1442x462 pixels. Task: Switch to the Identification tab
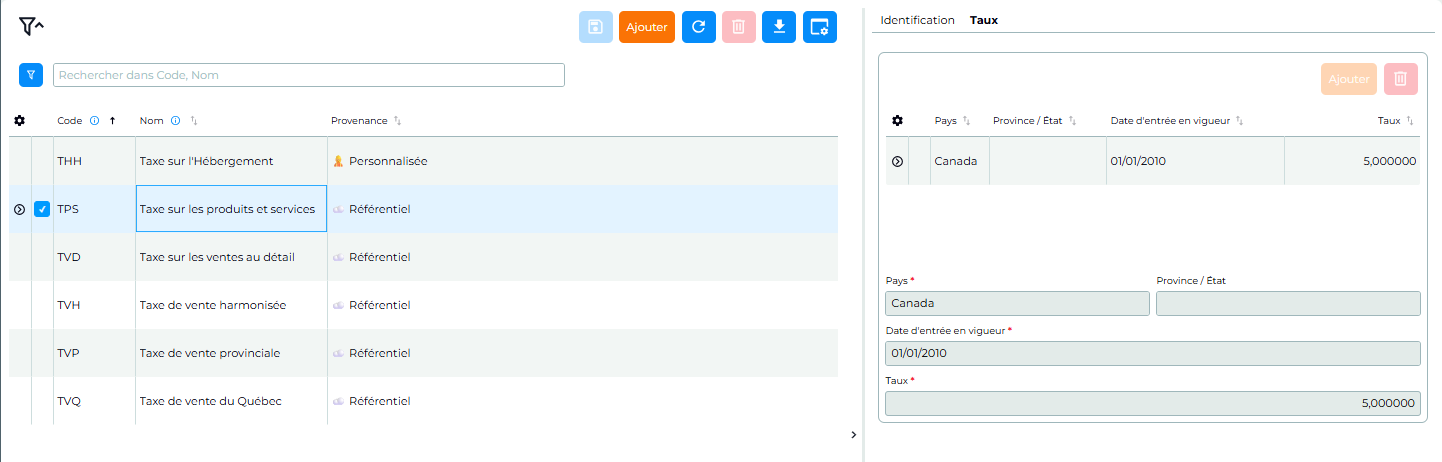tap(917, 20)
